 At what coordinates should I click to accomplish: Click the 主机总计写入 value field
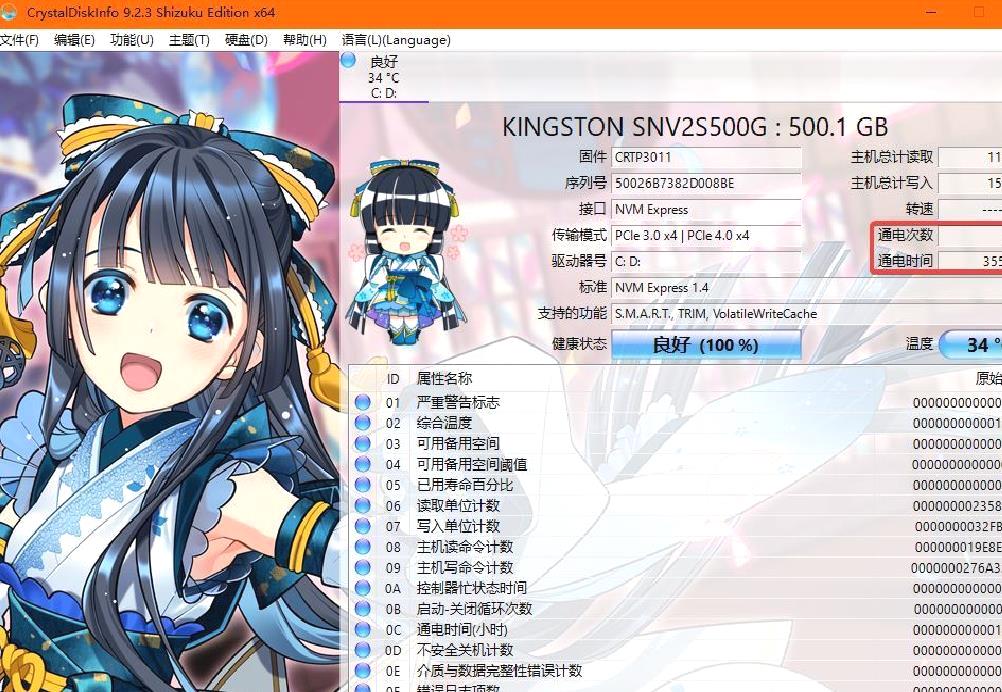[970, 183]
